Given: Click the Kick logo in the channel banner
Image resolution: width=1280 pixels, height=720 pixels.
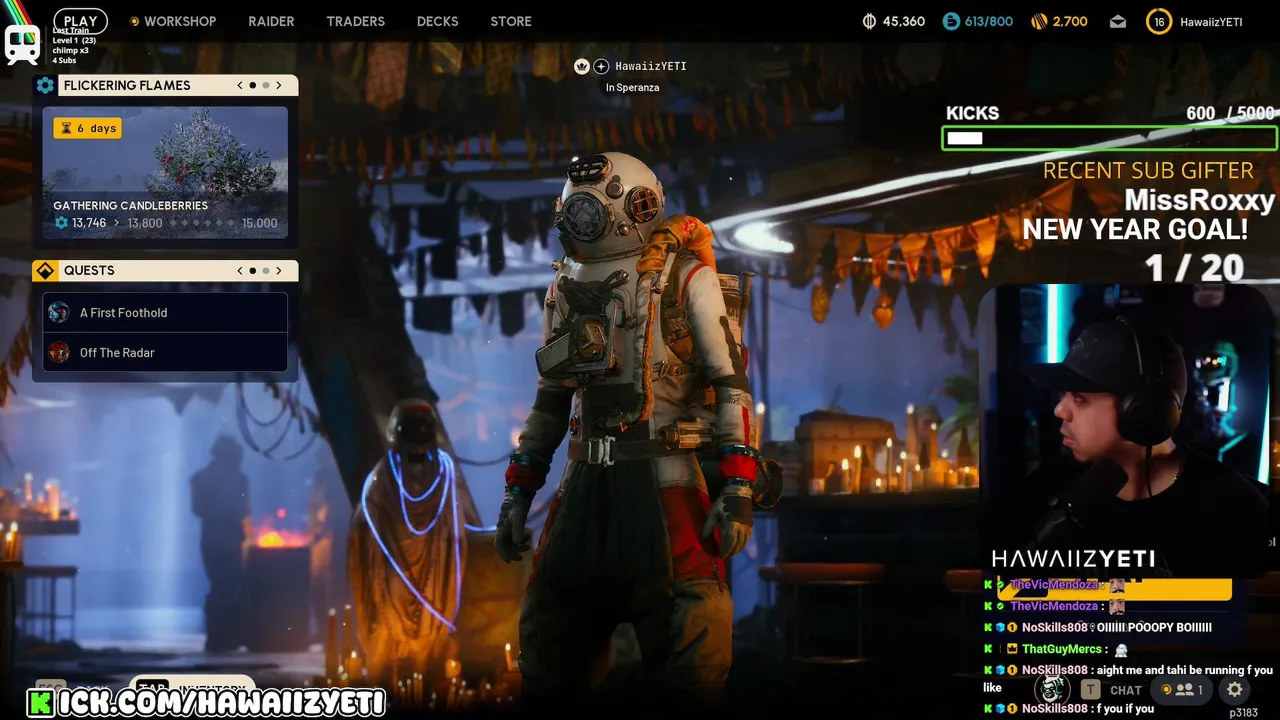Looking at the screenshot, I should point(42,702).
